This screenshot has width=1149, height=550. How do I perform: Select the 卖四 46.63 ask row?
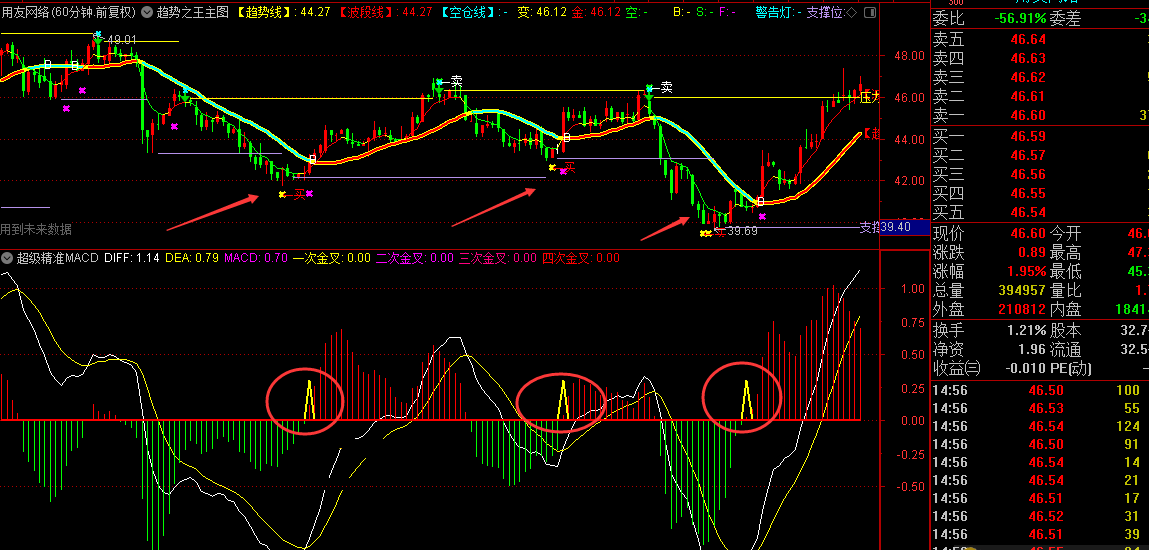[1039, 59]
